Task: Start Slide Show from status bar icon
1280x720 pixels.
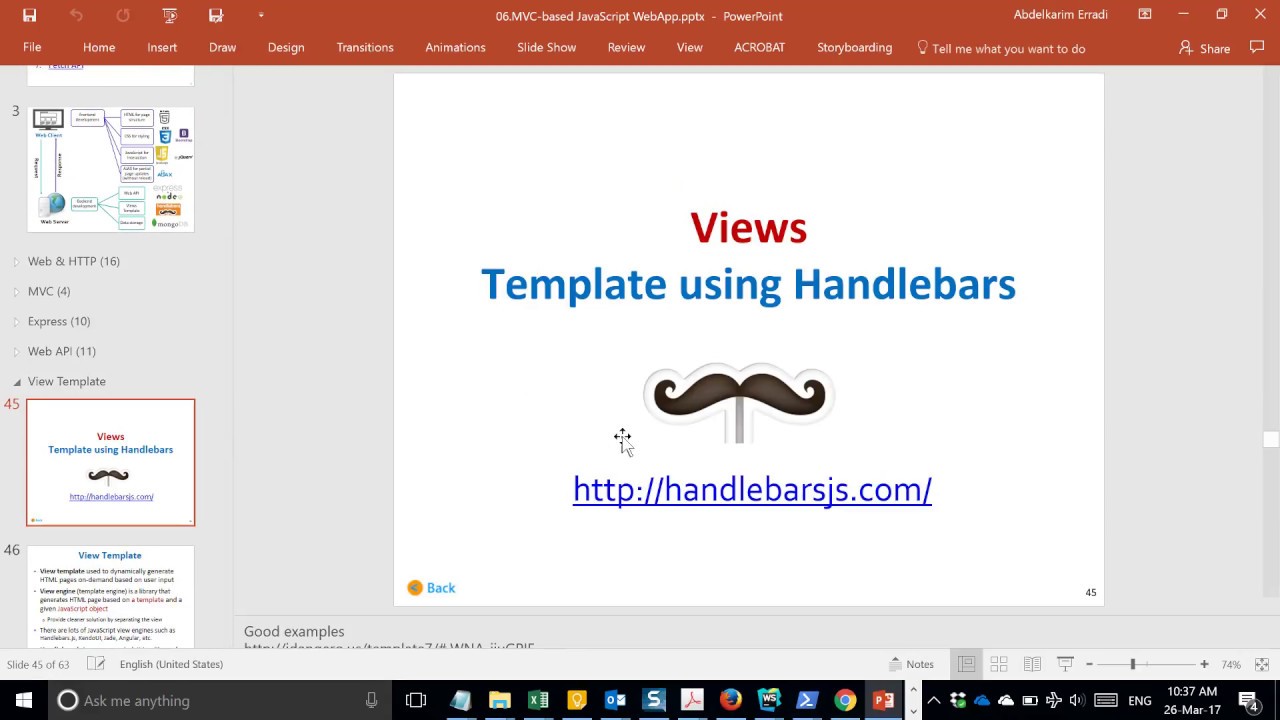Action: 1065,664
